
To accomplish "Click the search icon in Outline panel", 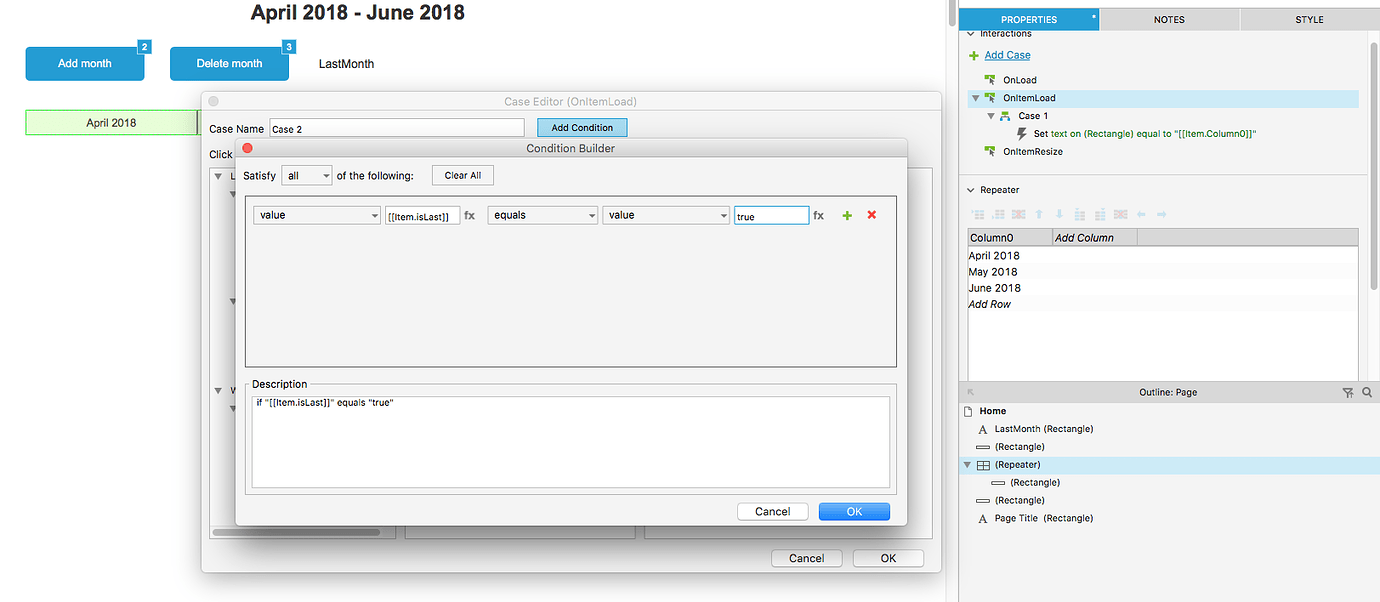I will [1367, 393].
